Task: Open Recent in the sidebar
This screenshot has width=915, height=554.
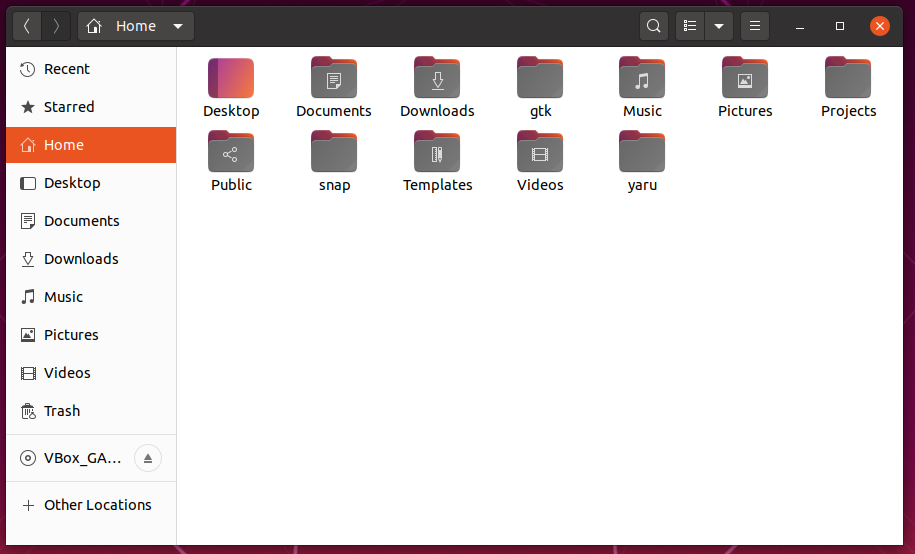Action: pyautogui.click(x=91, y=69)
